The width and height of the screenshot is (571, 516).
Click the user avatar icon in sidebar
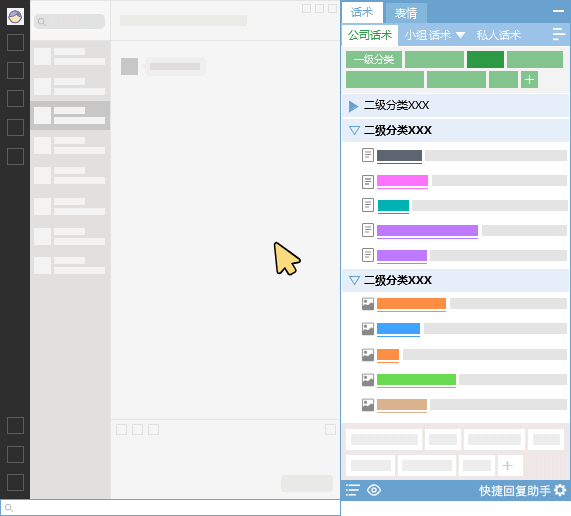[15, 16]
